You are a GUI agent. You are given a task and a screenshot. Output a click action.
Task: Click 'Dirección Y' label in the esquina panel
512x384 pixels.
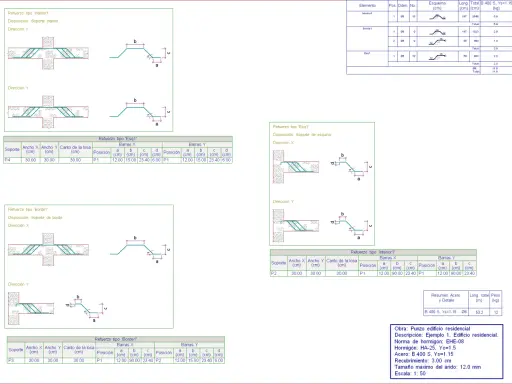(x=283, y=202)
